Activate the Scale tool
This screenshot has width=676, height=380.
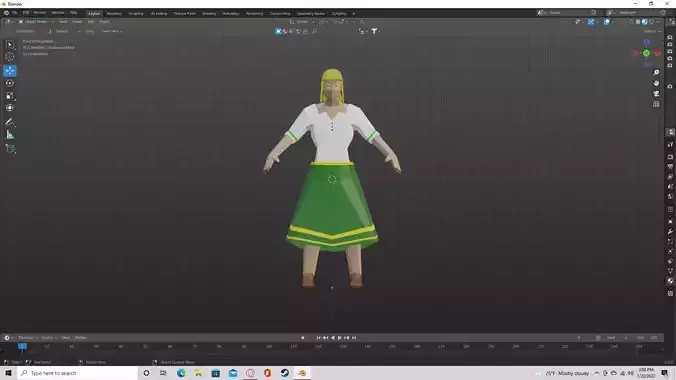(x=10, y=96)
